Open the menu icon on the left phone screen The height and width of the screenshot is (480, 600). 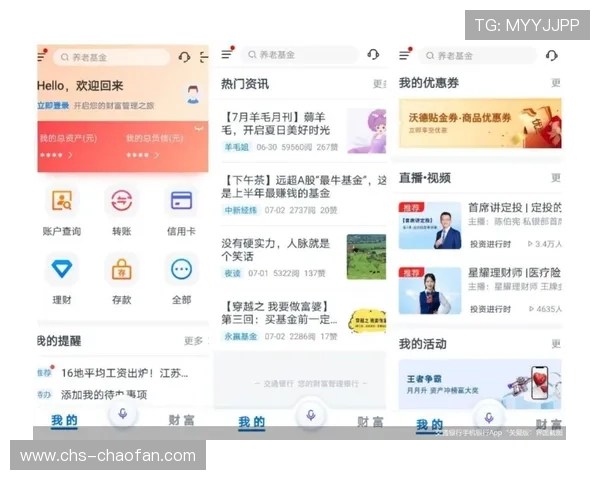[42, 56]
